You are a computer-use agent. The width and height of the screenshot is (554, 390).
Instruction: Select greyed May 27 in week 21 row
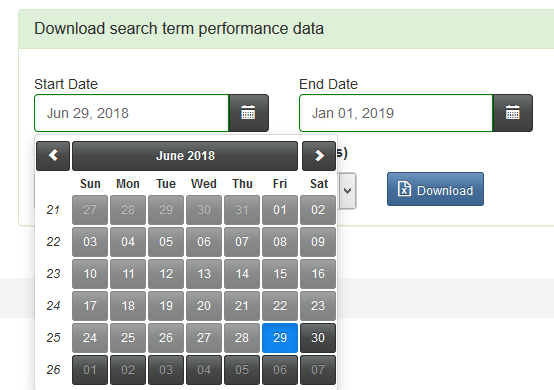tap(90, 210)
